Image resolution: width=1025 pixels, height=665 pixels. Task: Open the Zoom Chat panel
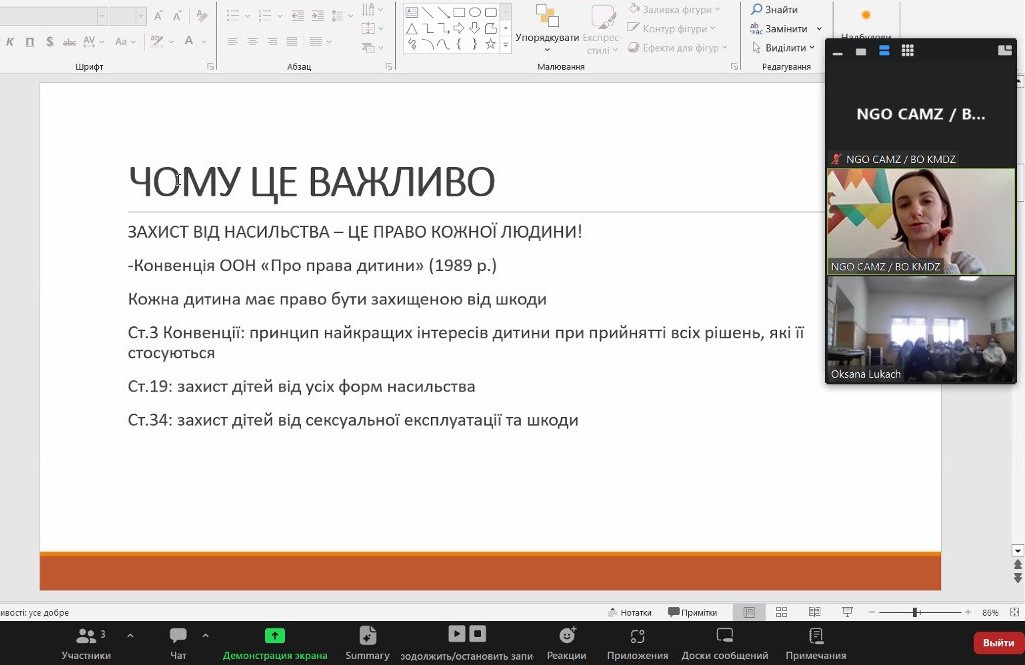point(178,641)
